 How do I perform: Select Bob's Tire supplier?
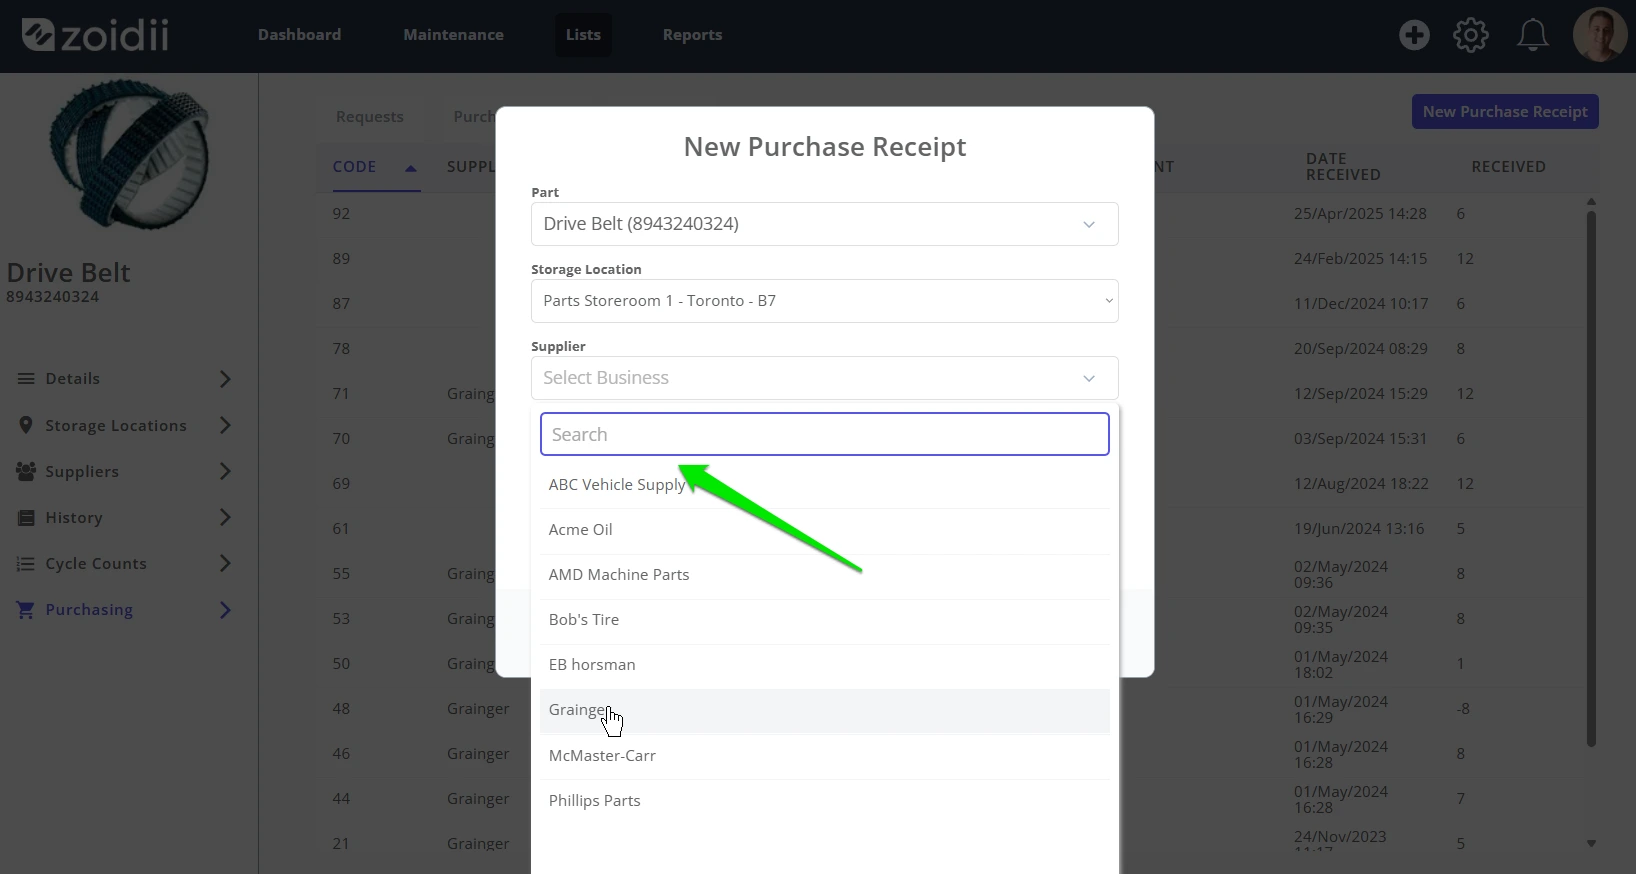(x=824, y=620)
